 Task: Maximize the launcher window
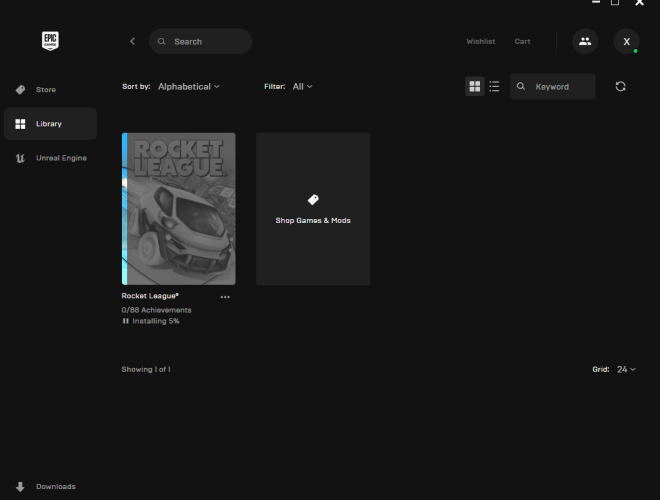[x=615, y=2]
